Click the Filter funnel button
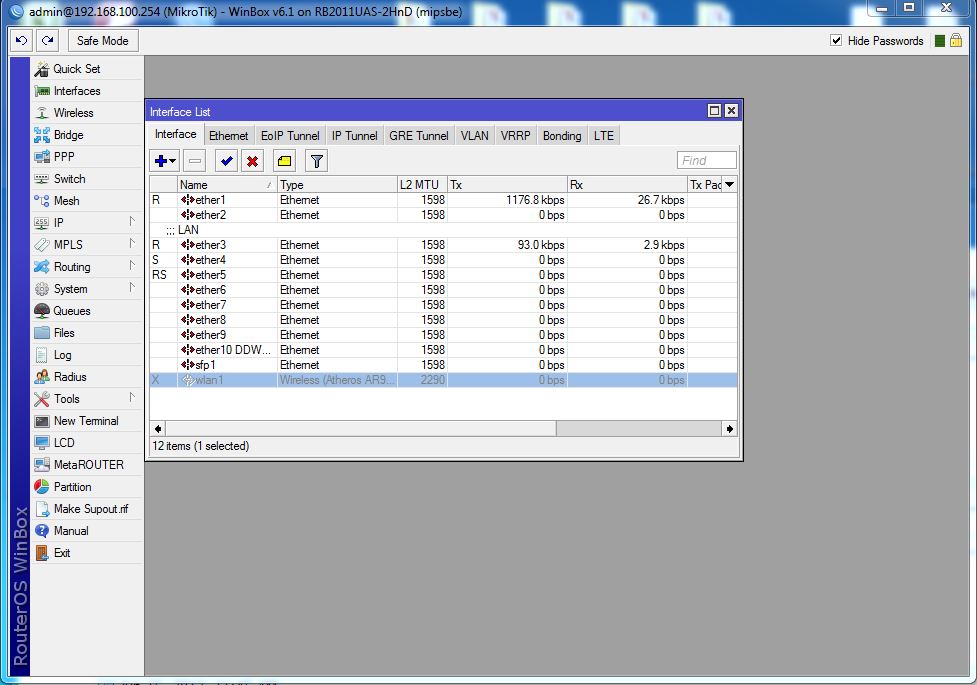Image resolution: width=977 pixels, height=685 pixels. (x=317, y=161)
